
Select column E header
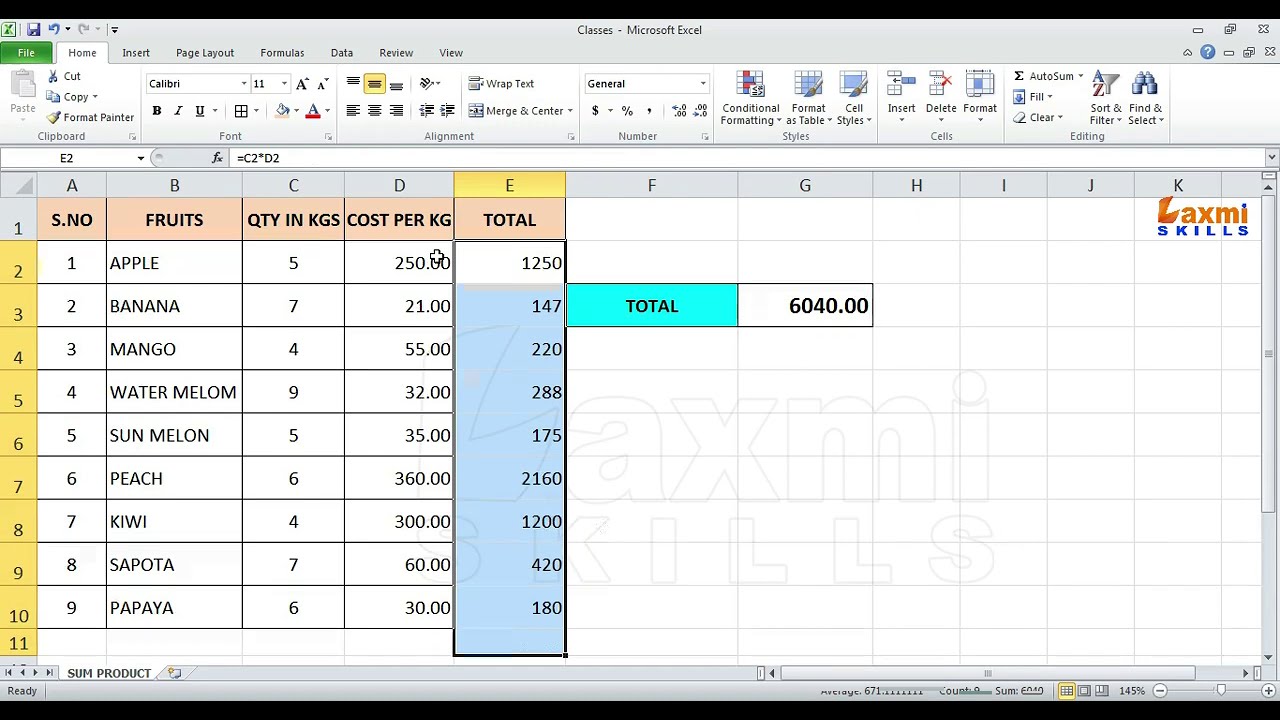tap(509, 186)
